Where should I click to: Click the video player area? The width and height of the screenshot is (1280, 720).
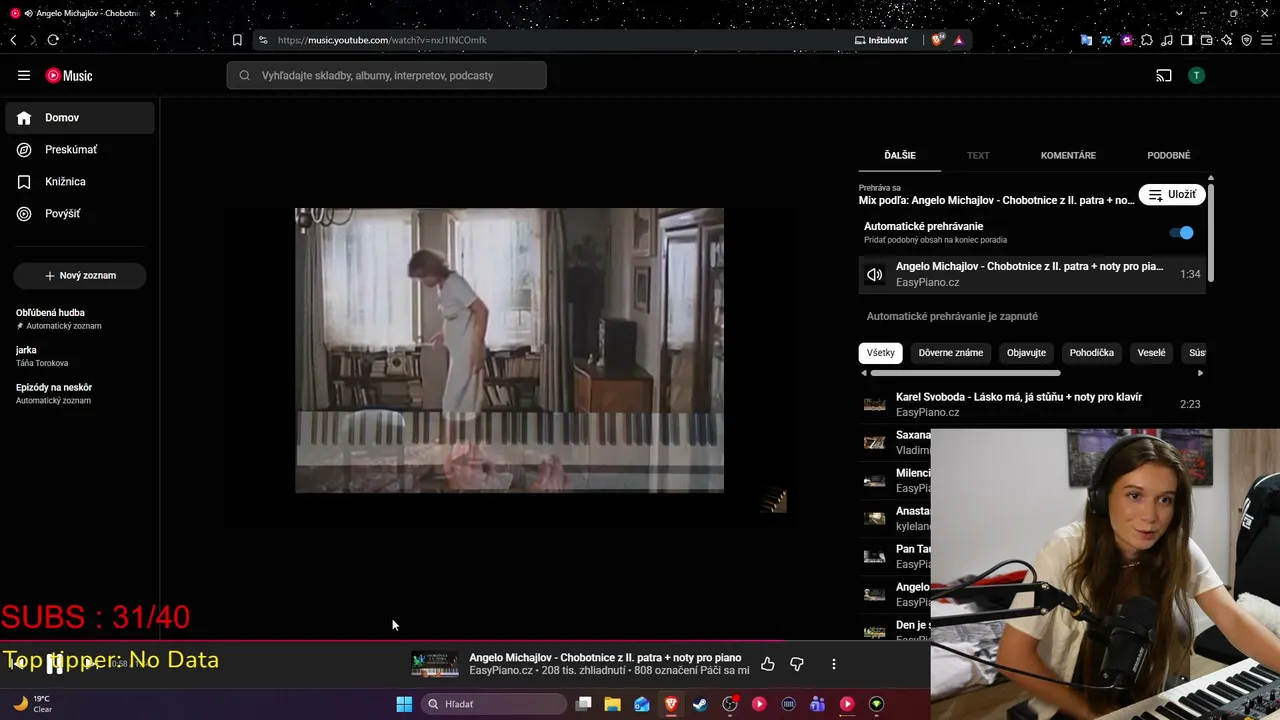(x=509, y=350)
